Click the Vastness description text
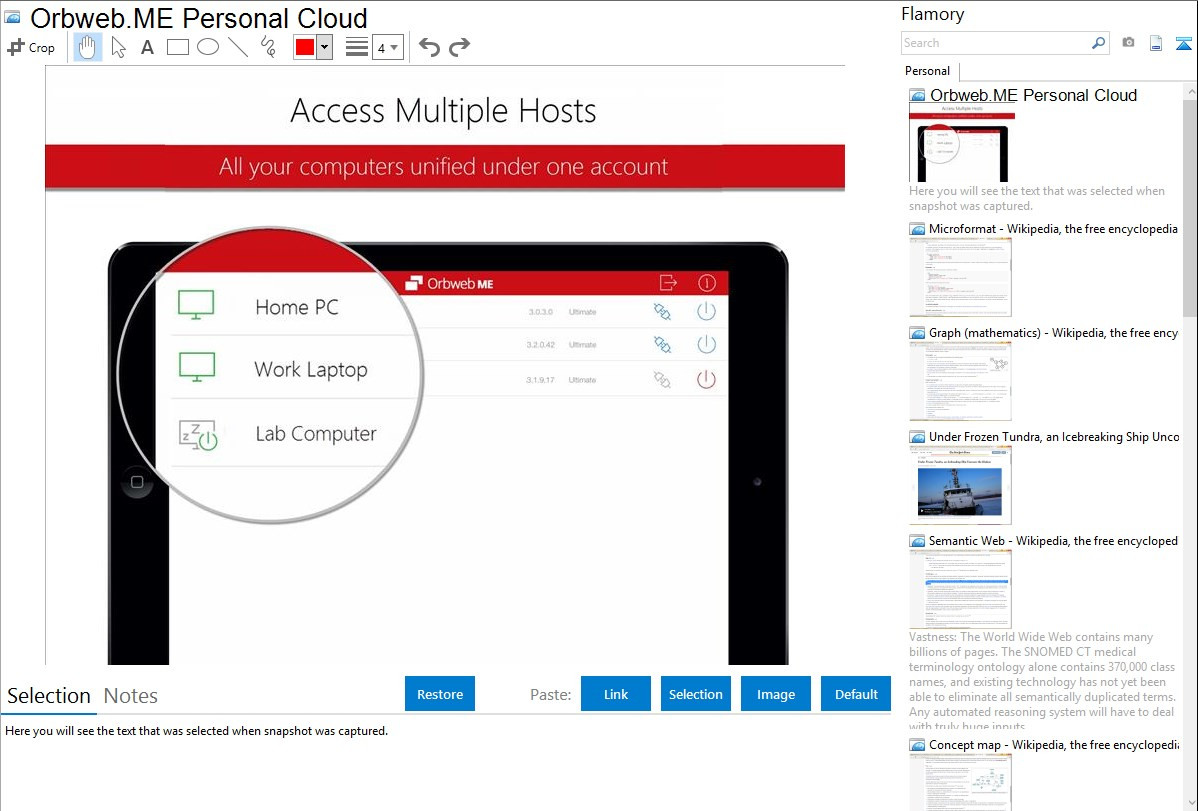The height and width of the screenshot is (811, 1198). click(x=1043, y=681)
